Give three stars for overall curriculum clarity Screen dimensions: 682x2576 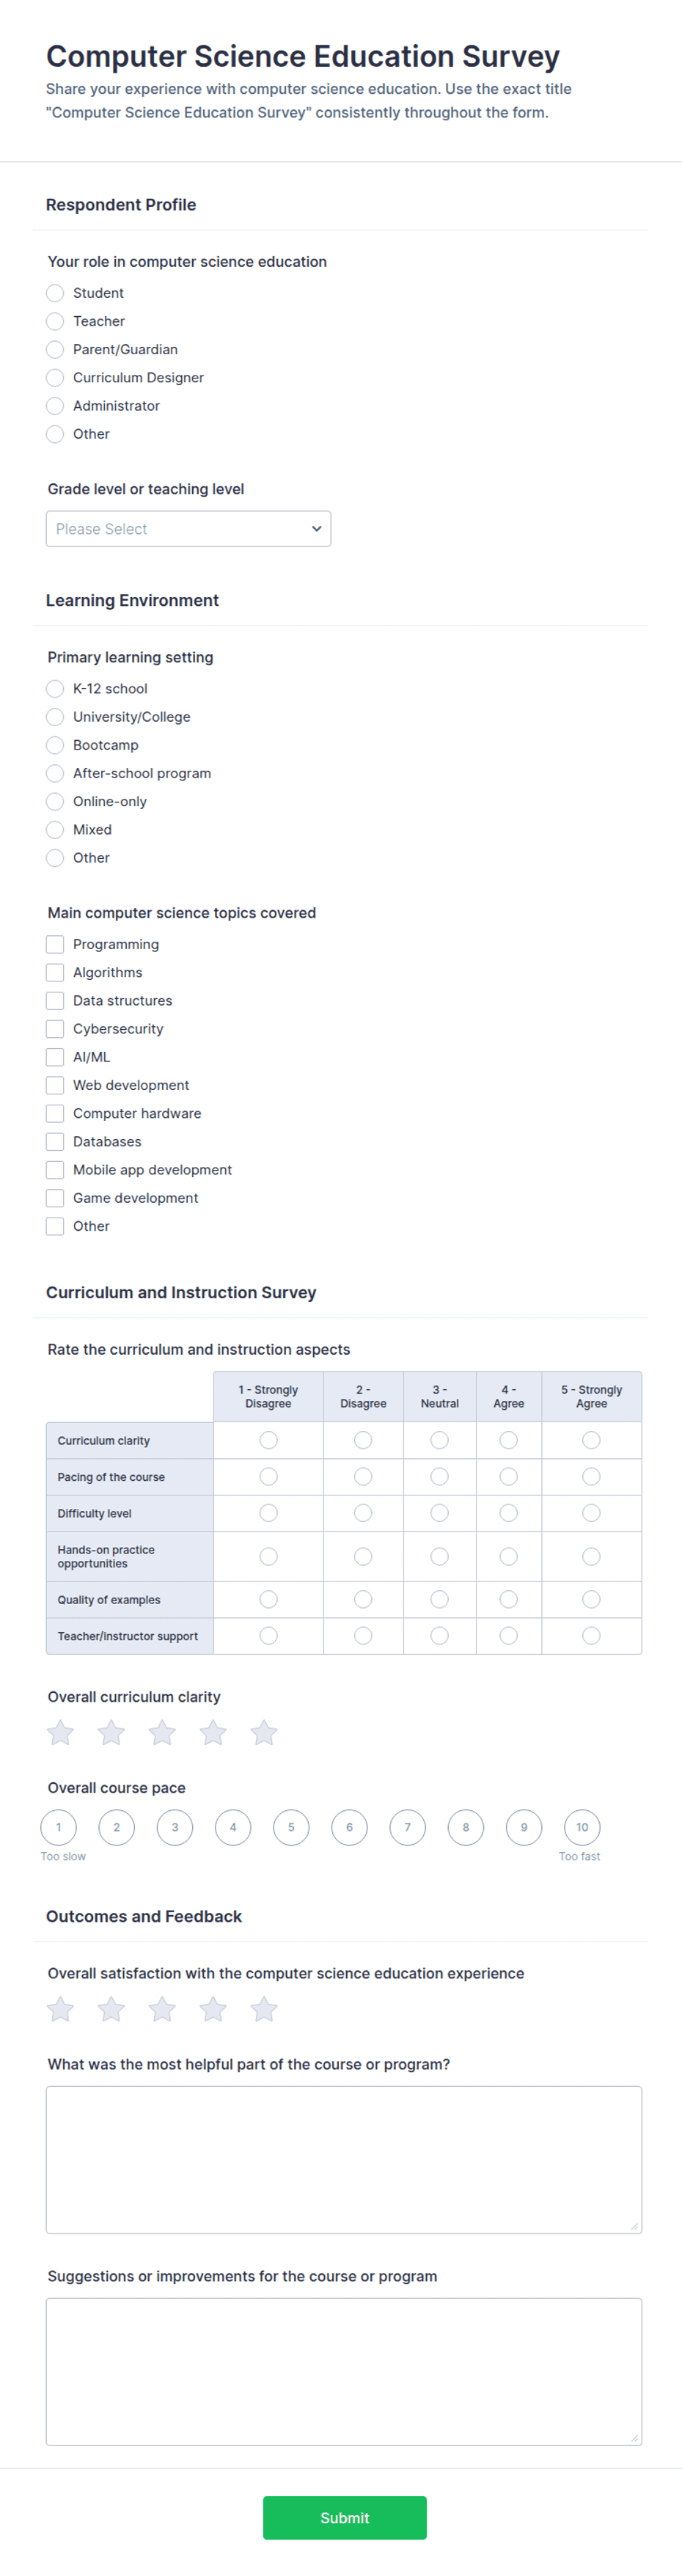point(162,1733)
